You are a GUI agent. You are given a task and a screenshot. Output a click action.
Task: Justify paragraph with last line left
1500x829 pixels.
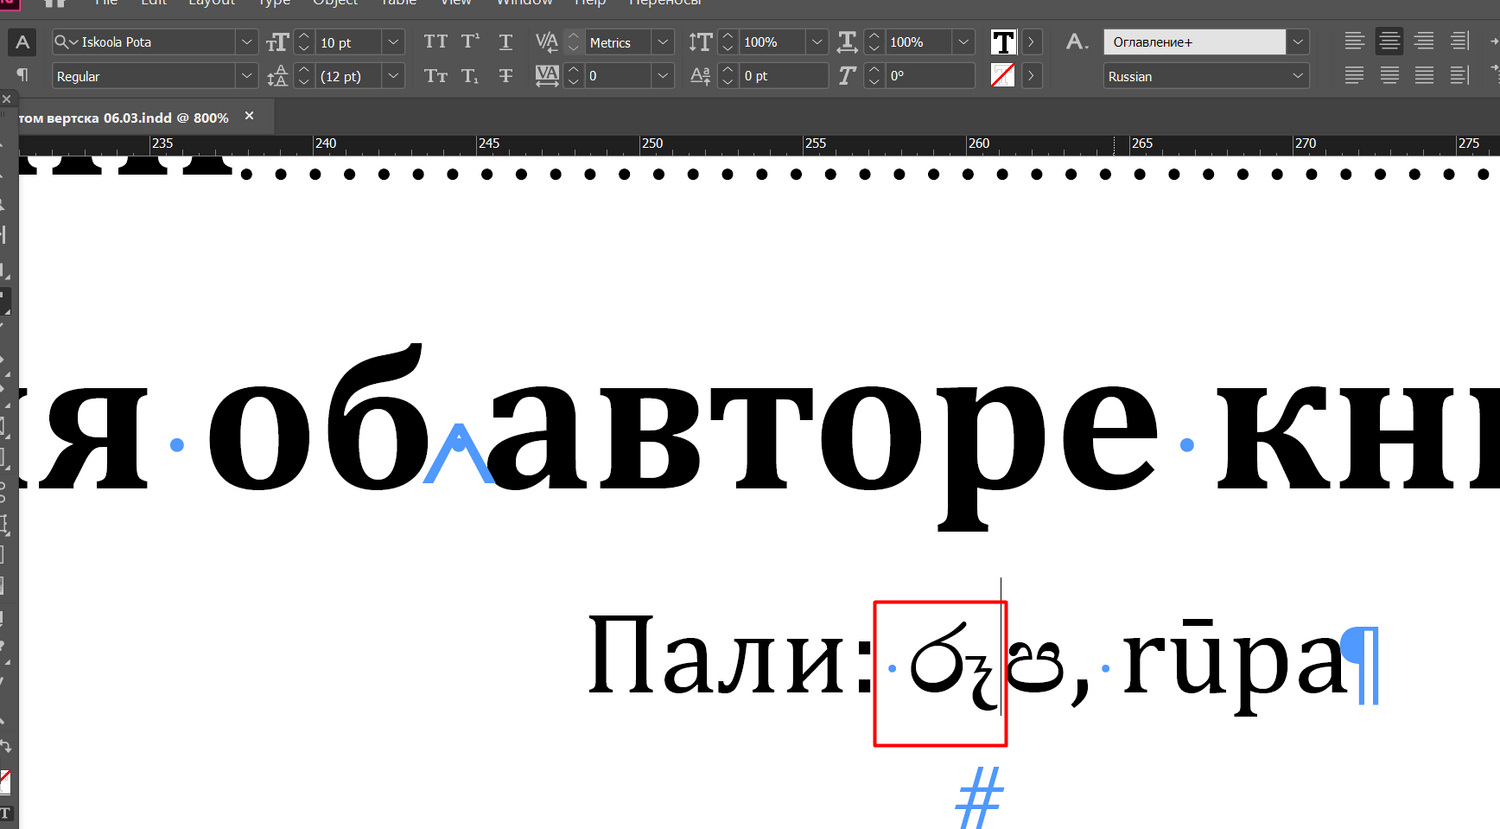pos(1354,76)
